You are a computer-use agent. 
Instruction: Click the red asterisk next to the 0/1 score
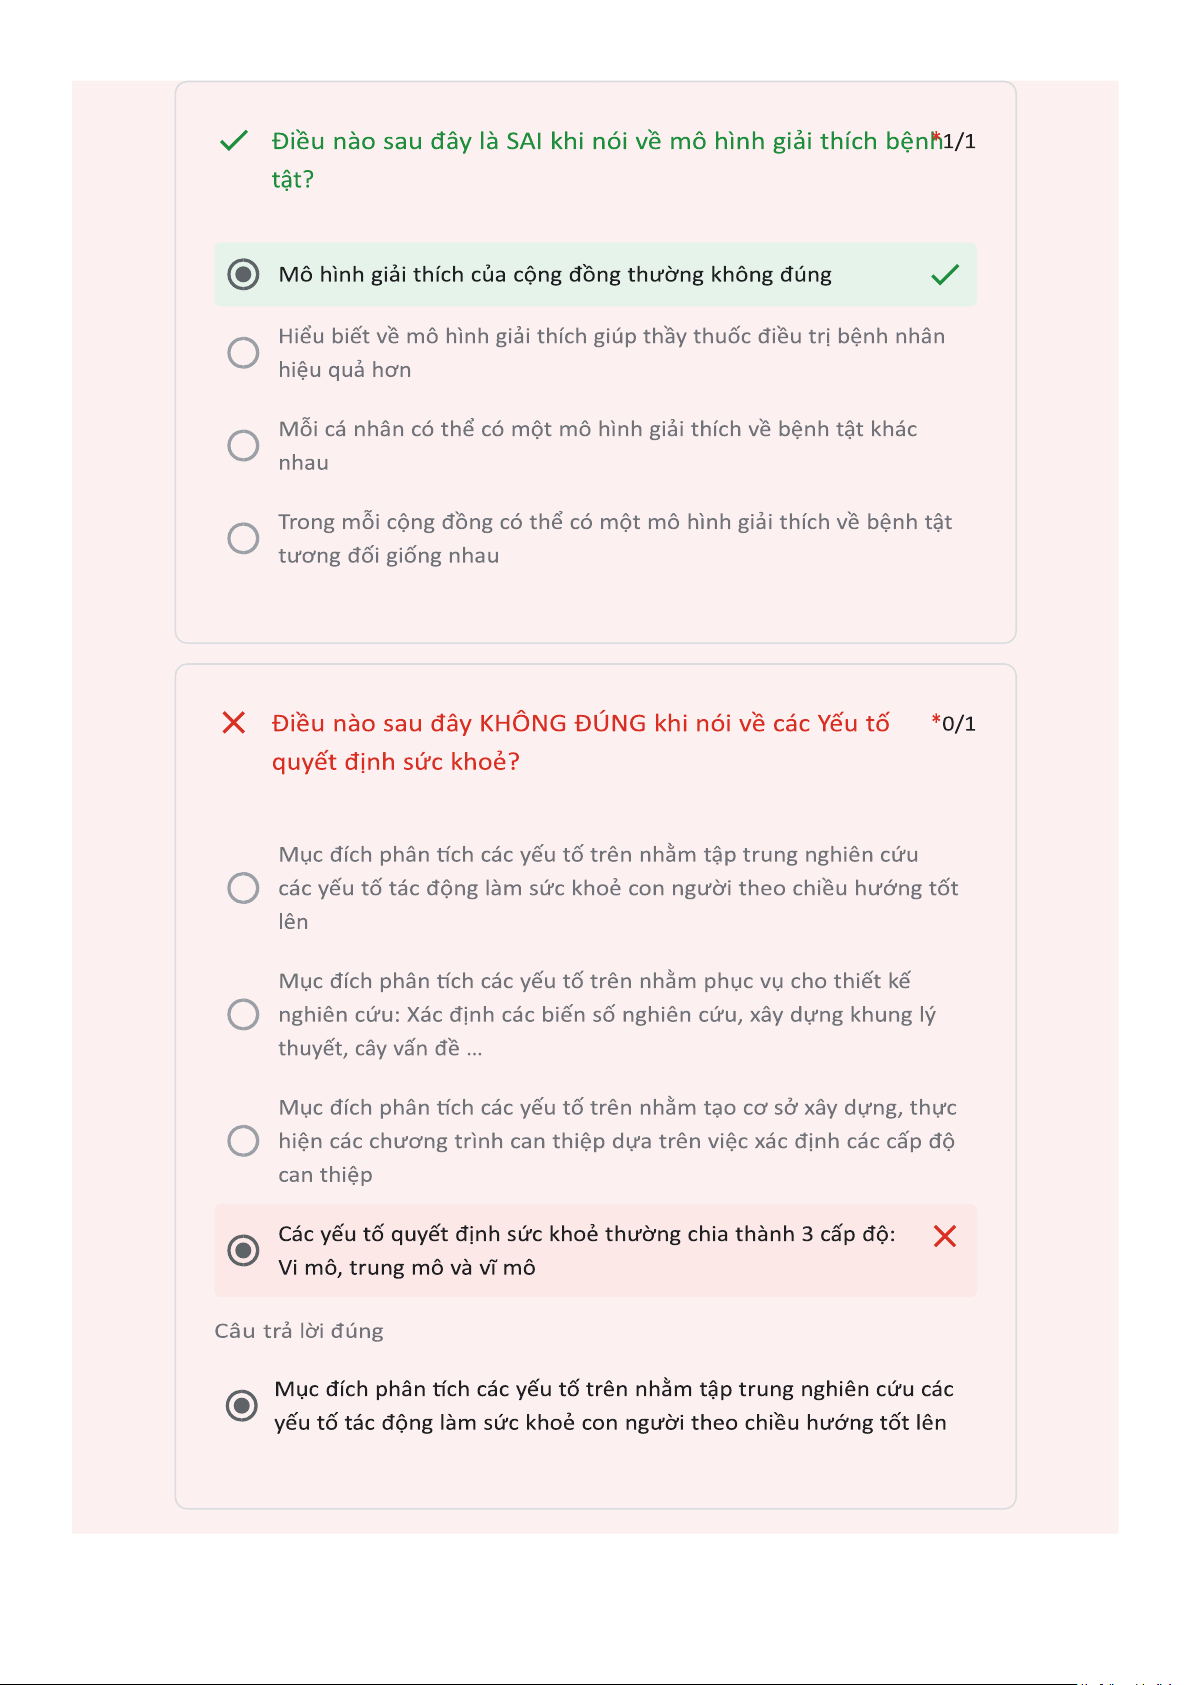point(936,719)
